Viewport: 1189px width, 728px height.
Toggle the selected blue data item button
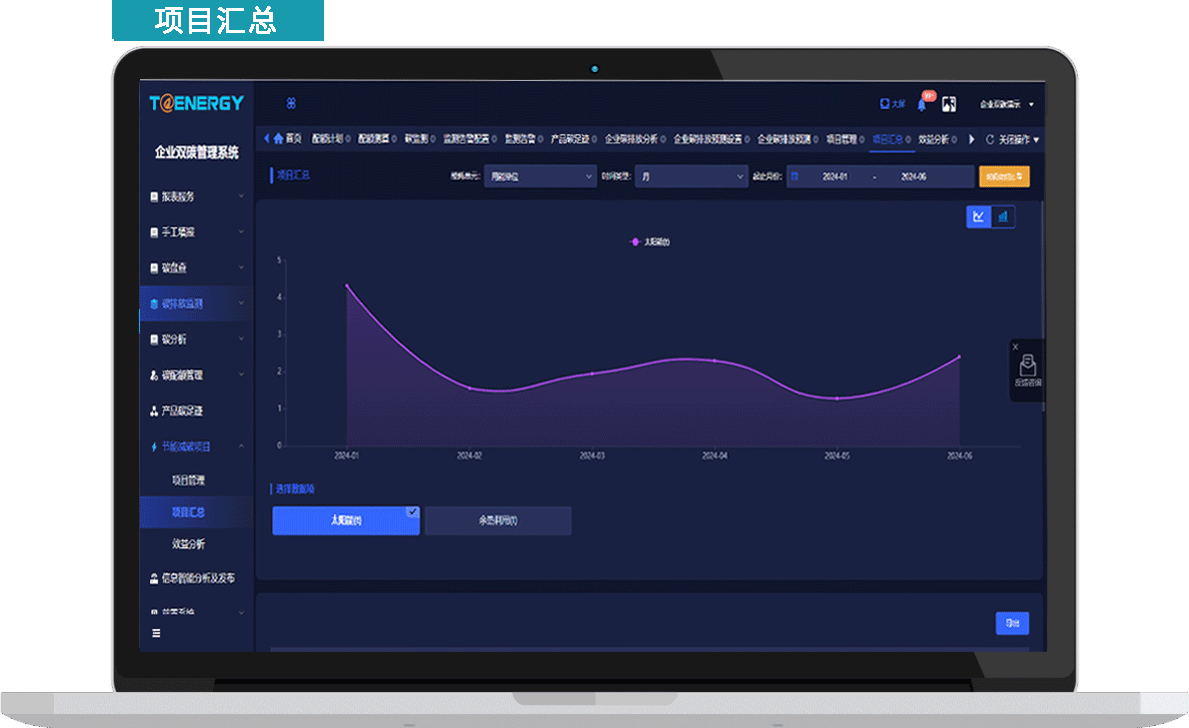(346, 521)
